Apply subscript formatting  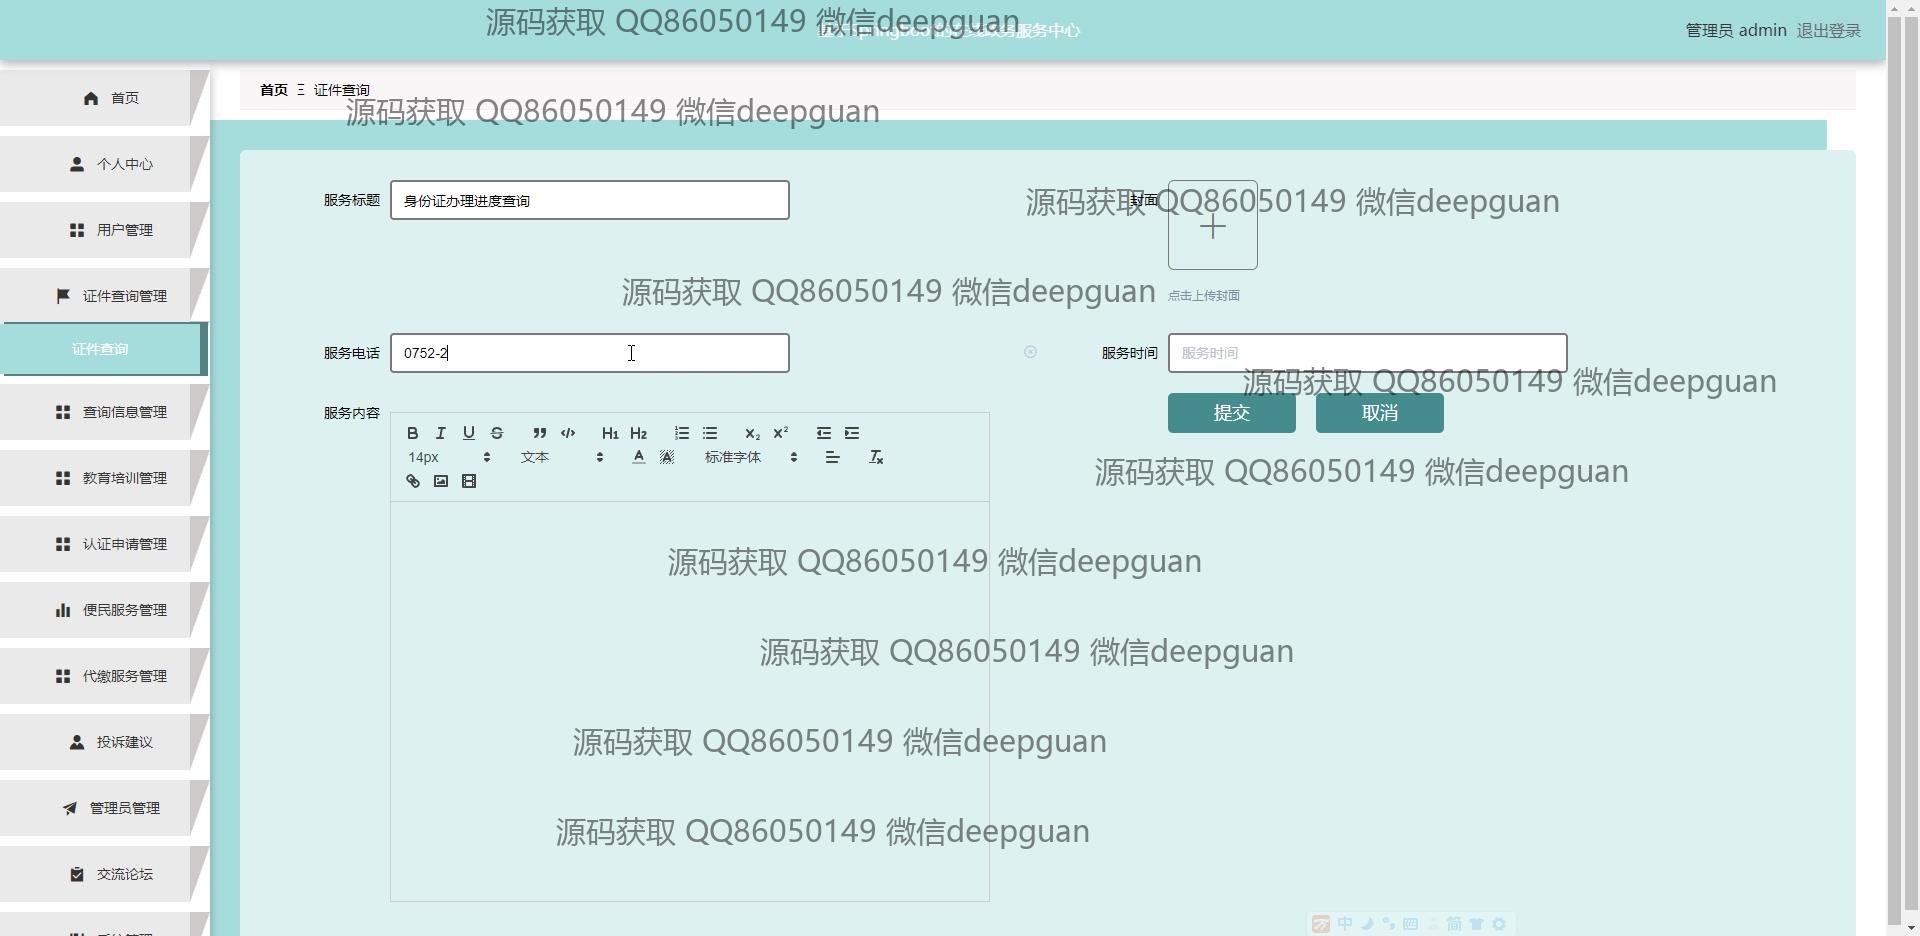click(x=752, y=433)
